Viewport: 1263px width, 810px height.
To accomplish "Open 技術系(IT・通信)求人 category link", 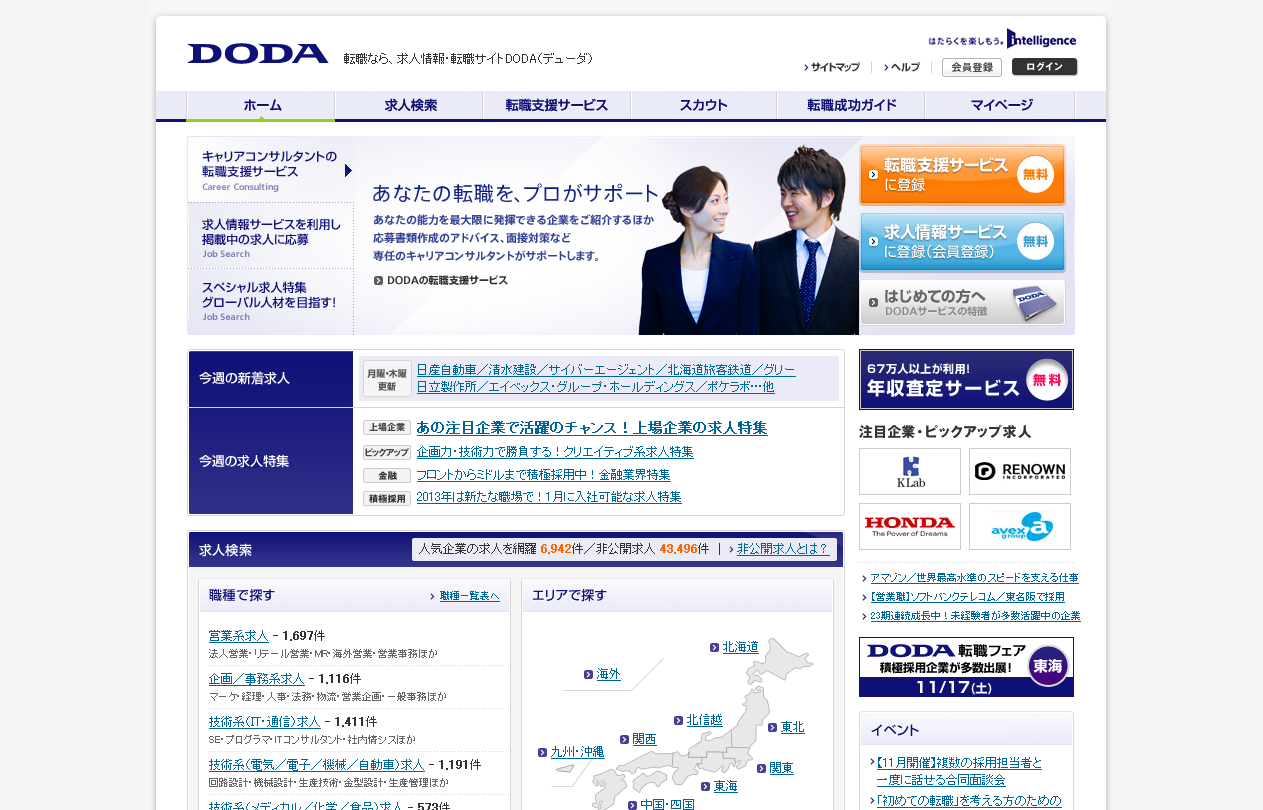I will click(265, 722).
